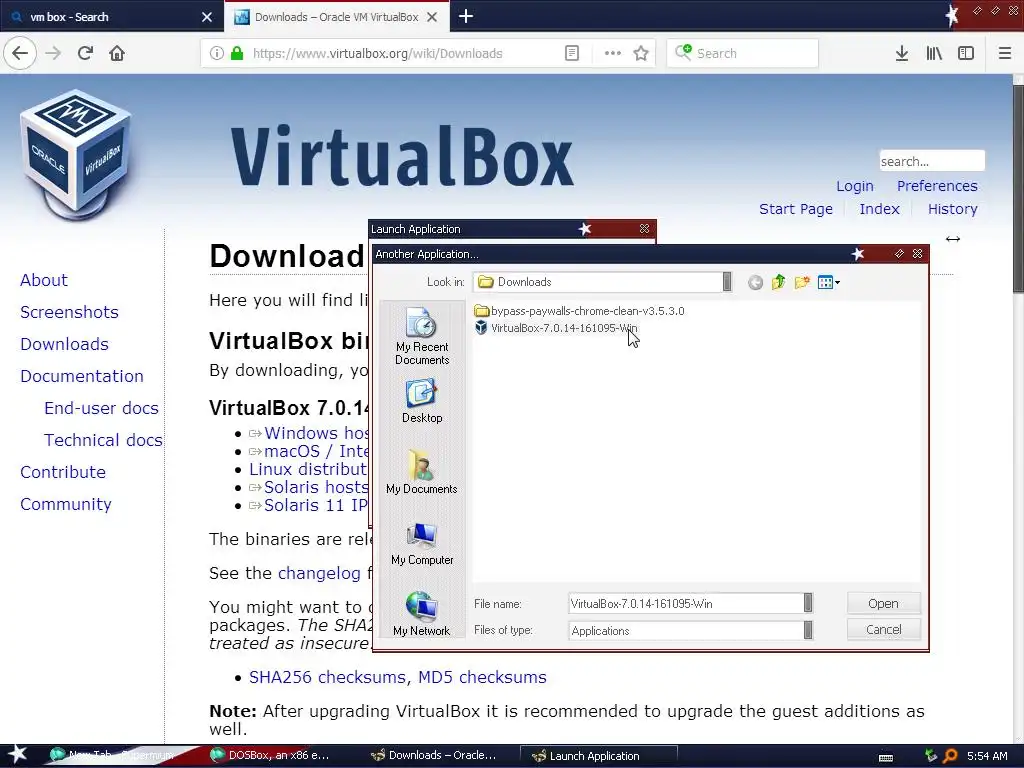Viewport: 1024px width, 768px height.
Task: Go up one folder level in file dialog
Action: coord(778,282)
